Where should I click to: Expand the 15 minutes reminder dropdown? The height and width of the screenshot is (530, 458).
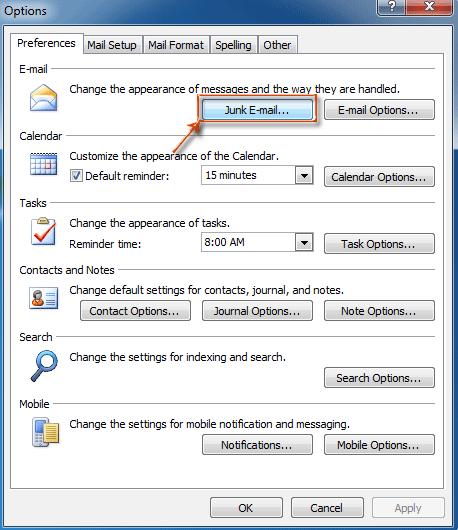tap(304, 175)
